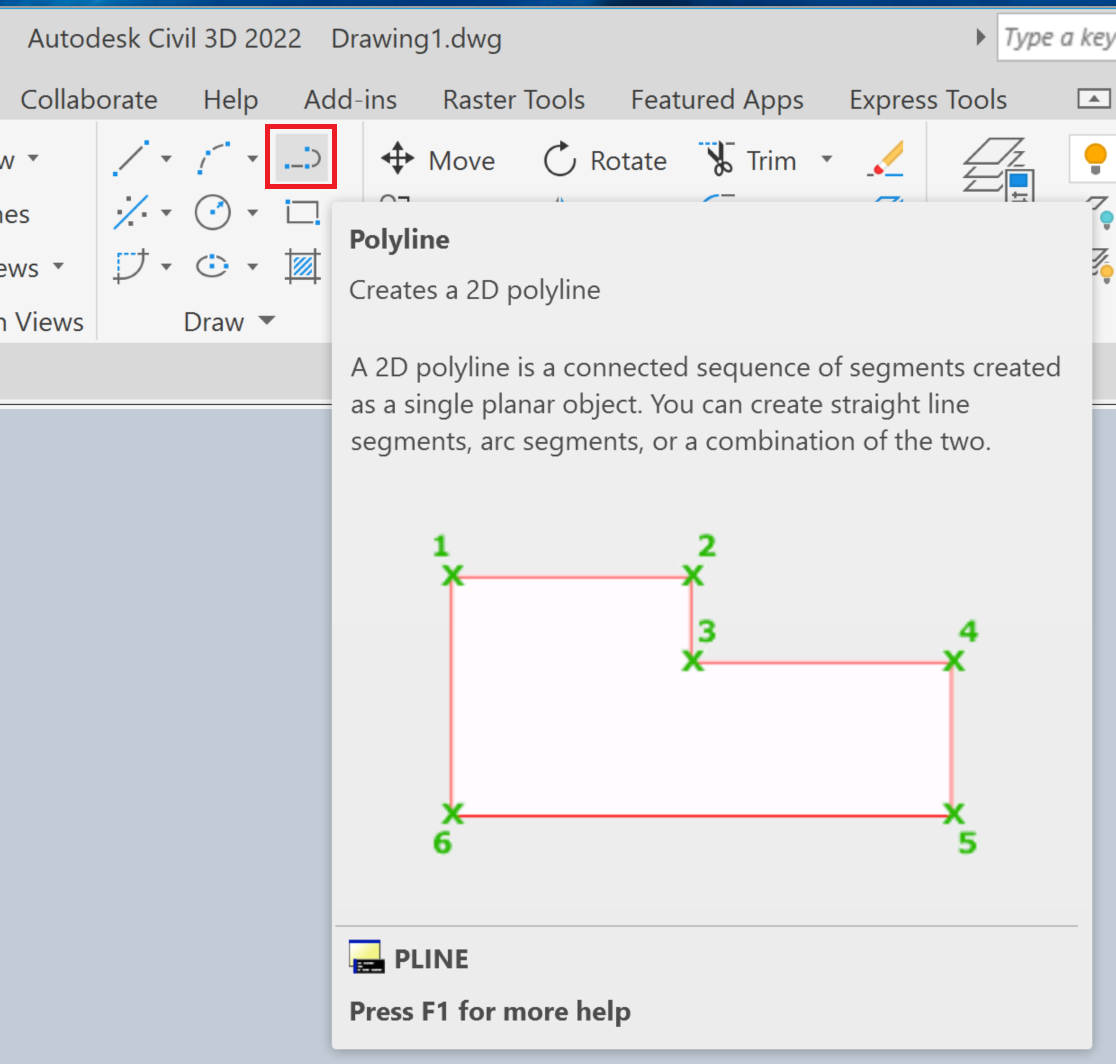This screenshot has width=1116, height=1064.
Task: Open the Raster Tools ribbon tab
Action: pyautogui.click(x=513, y=99)
